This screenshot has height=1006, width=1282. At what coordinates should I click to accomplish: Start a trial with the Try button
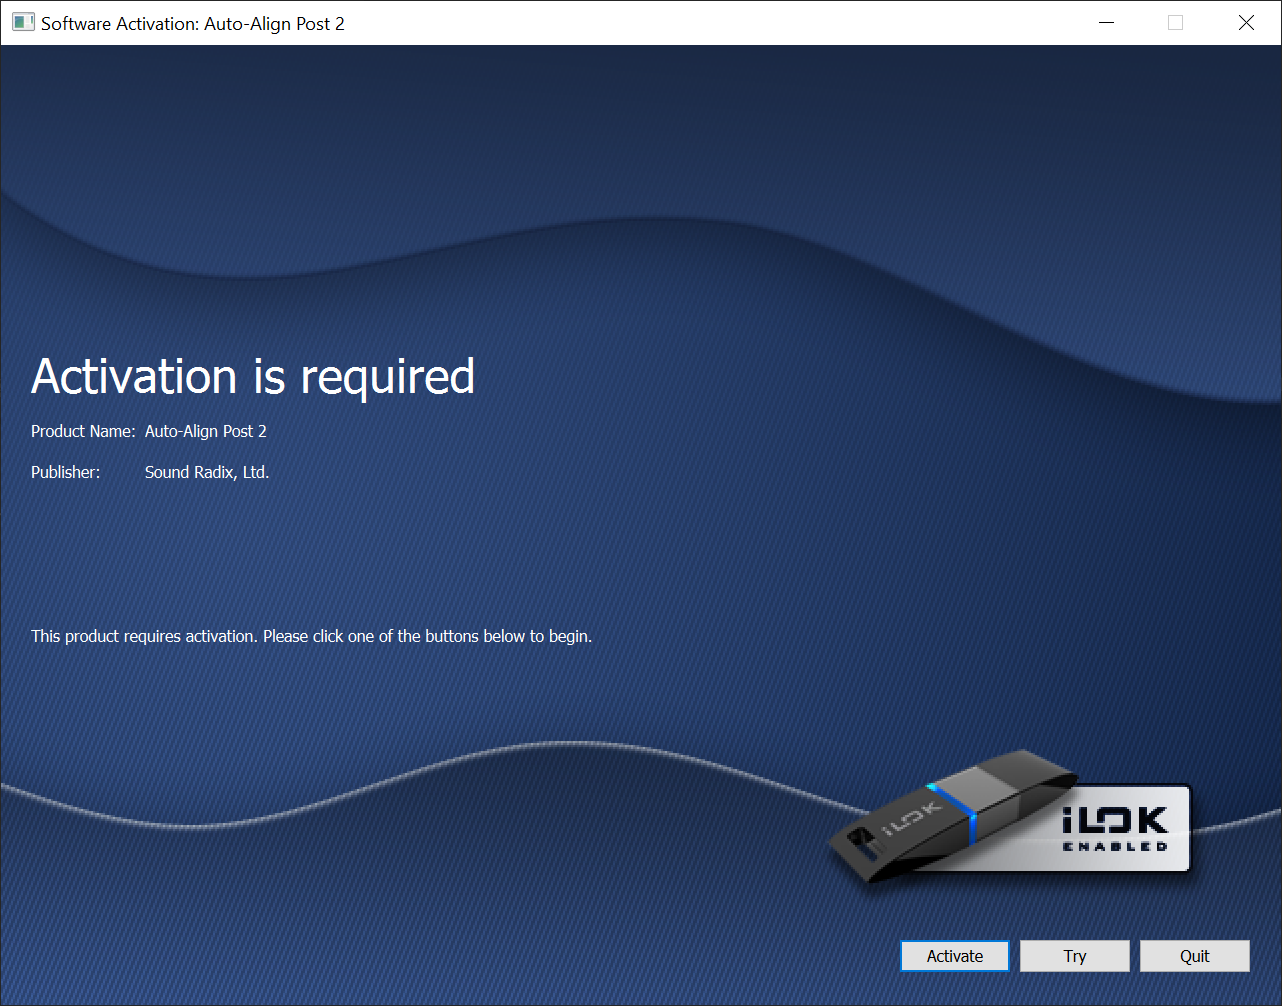pos(1075,956)
